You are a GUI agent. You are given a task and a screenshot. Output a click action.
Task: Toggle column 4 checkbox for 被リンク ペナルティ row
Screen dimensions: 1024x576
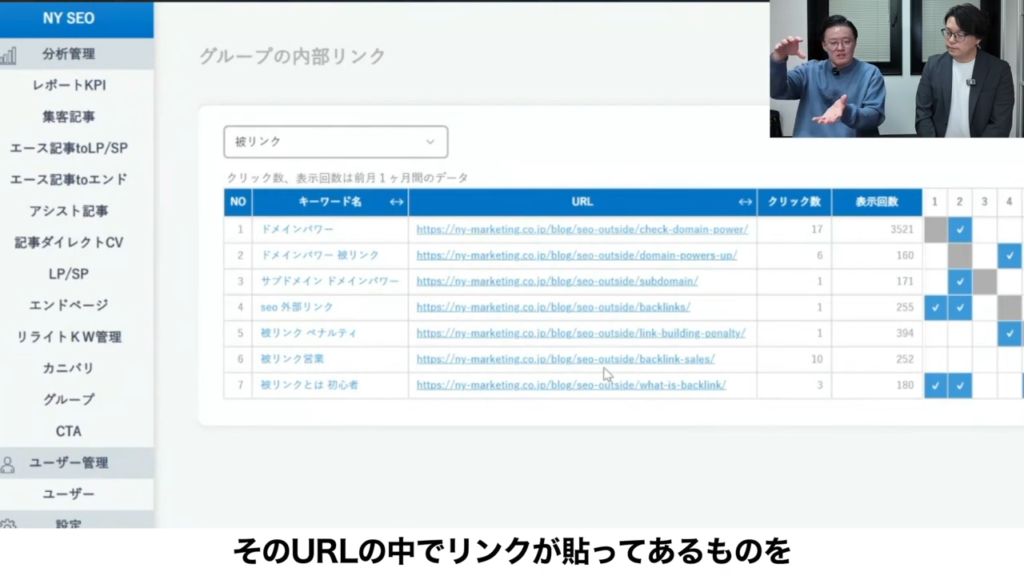click(1009, 333)
